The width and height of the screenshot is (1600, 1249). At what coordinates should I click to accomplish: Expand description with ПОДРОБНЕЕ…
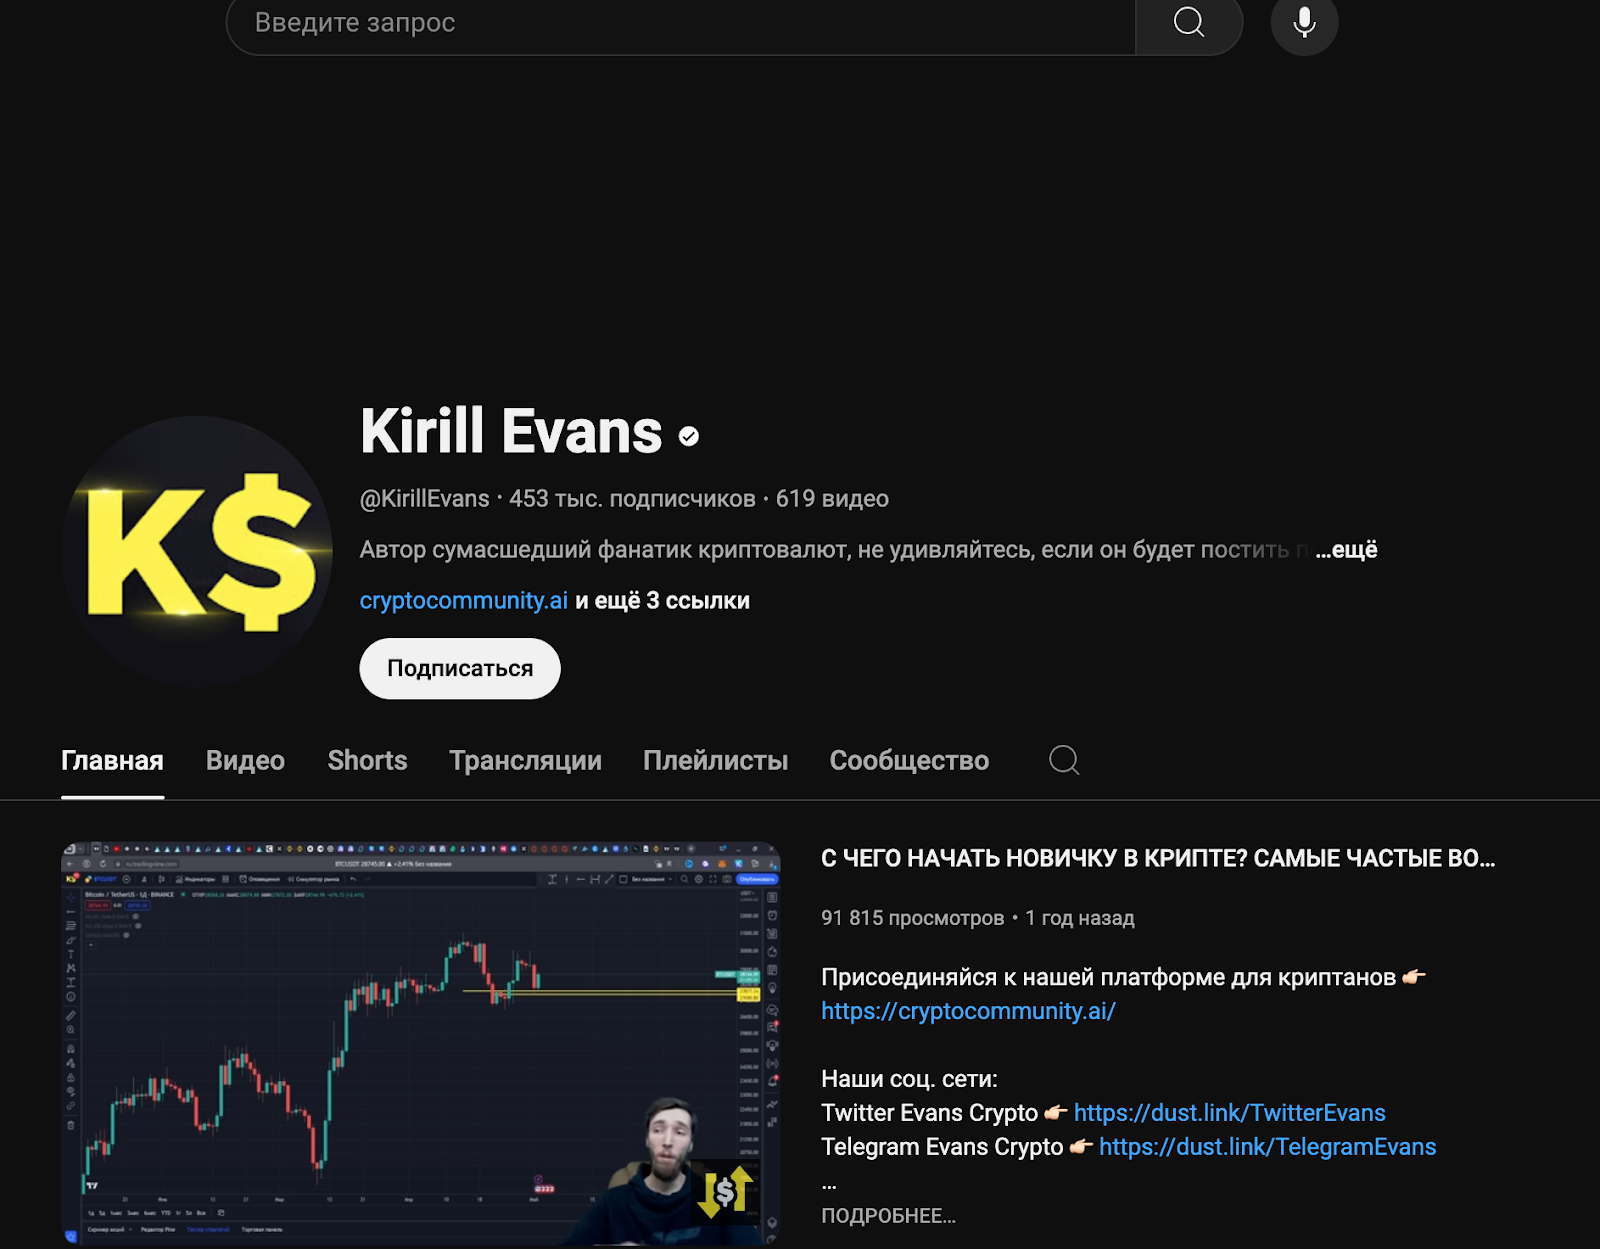point(888,1216)
